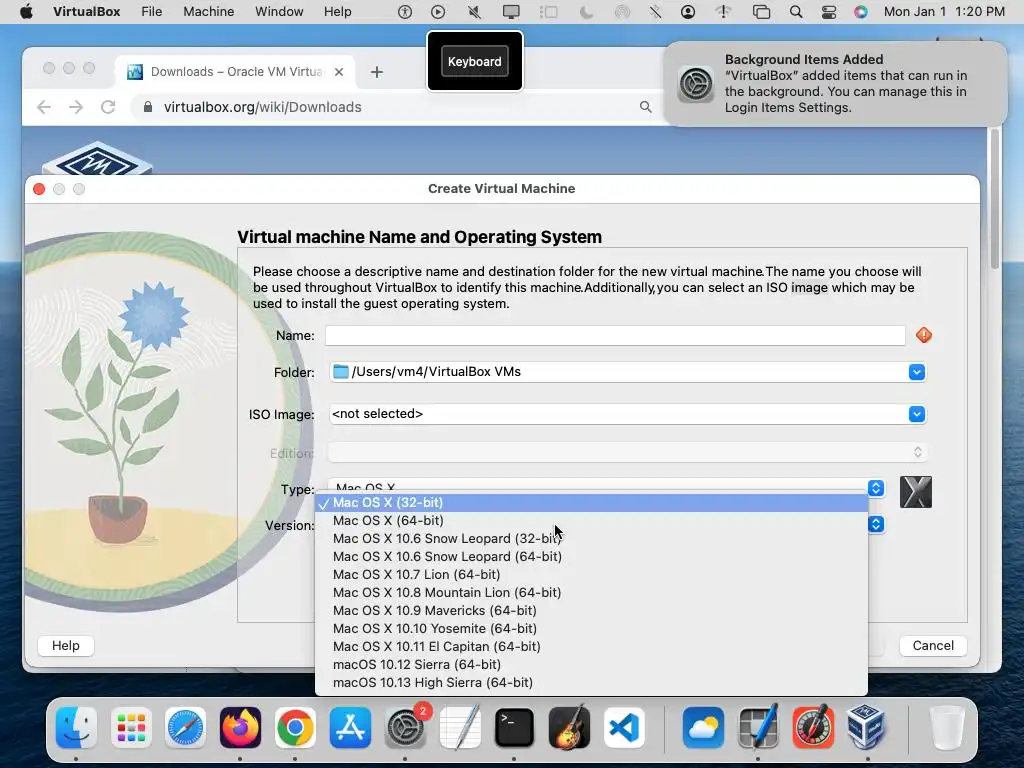Screen dimensions: 1024x768
Task: Launch Firefox from the dock
Action: point(240,728)
